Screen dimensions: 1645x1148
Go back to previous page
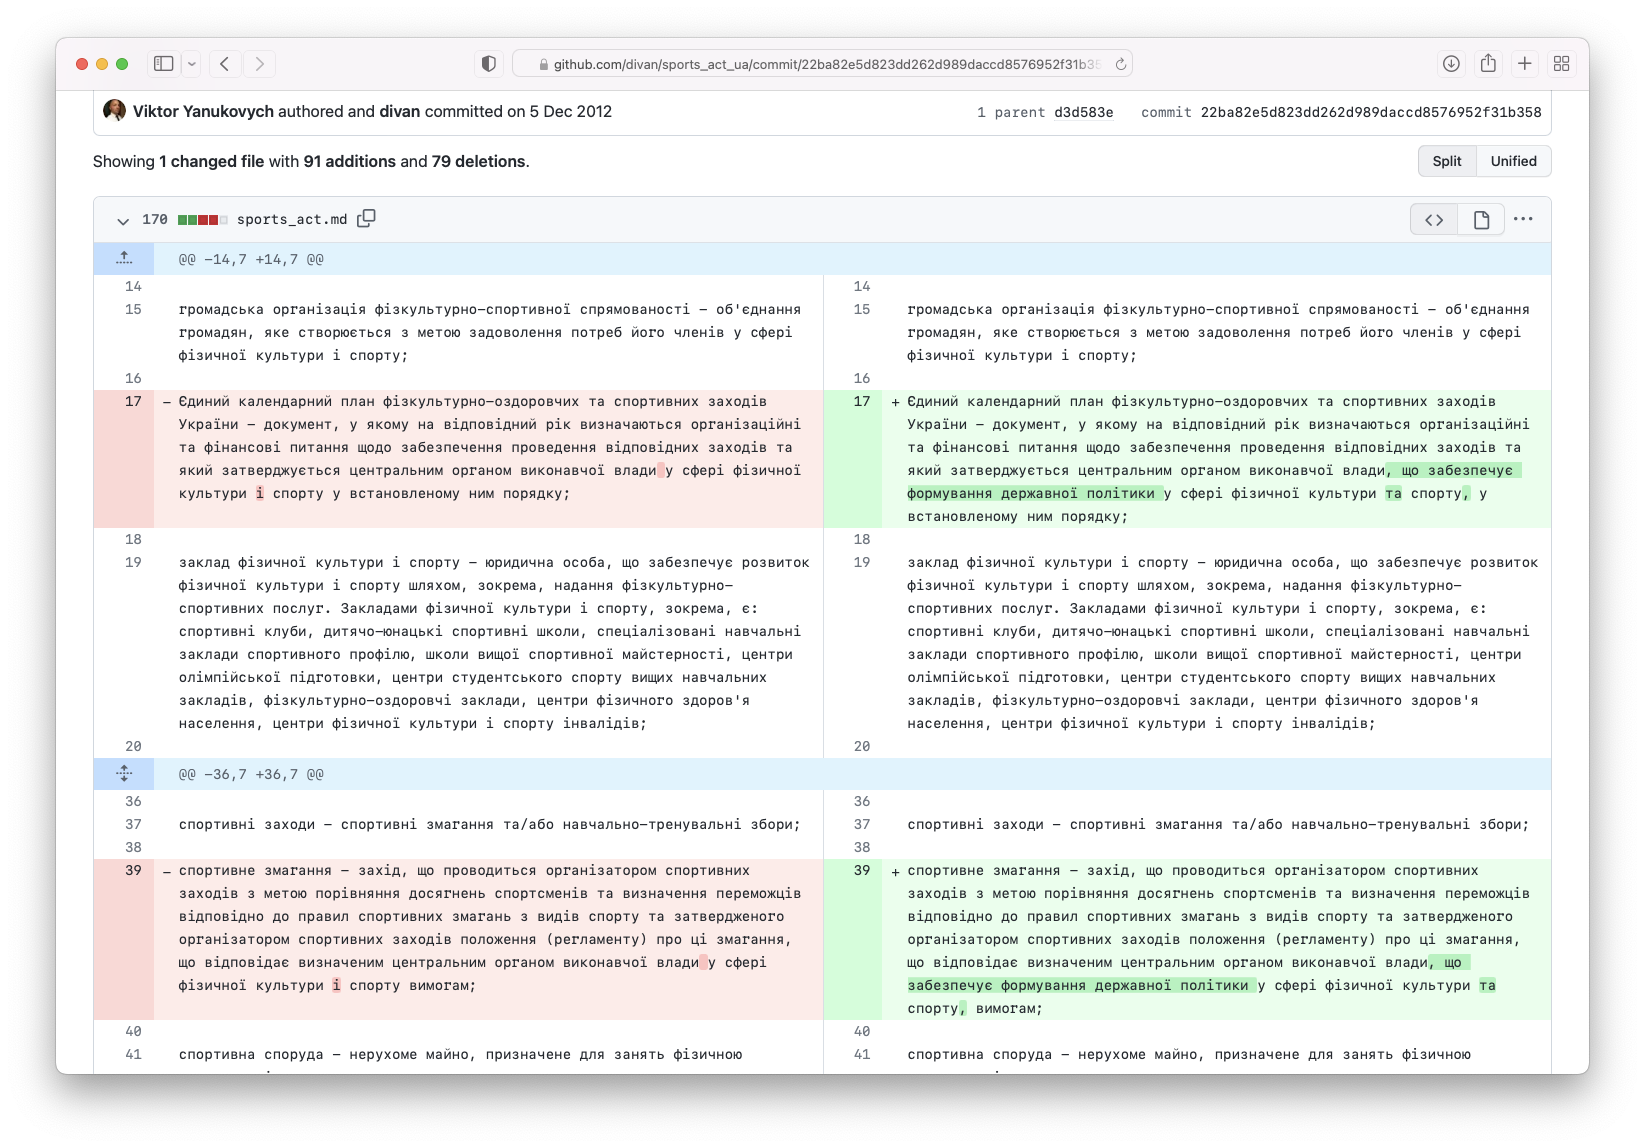coord(225,64)
